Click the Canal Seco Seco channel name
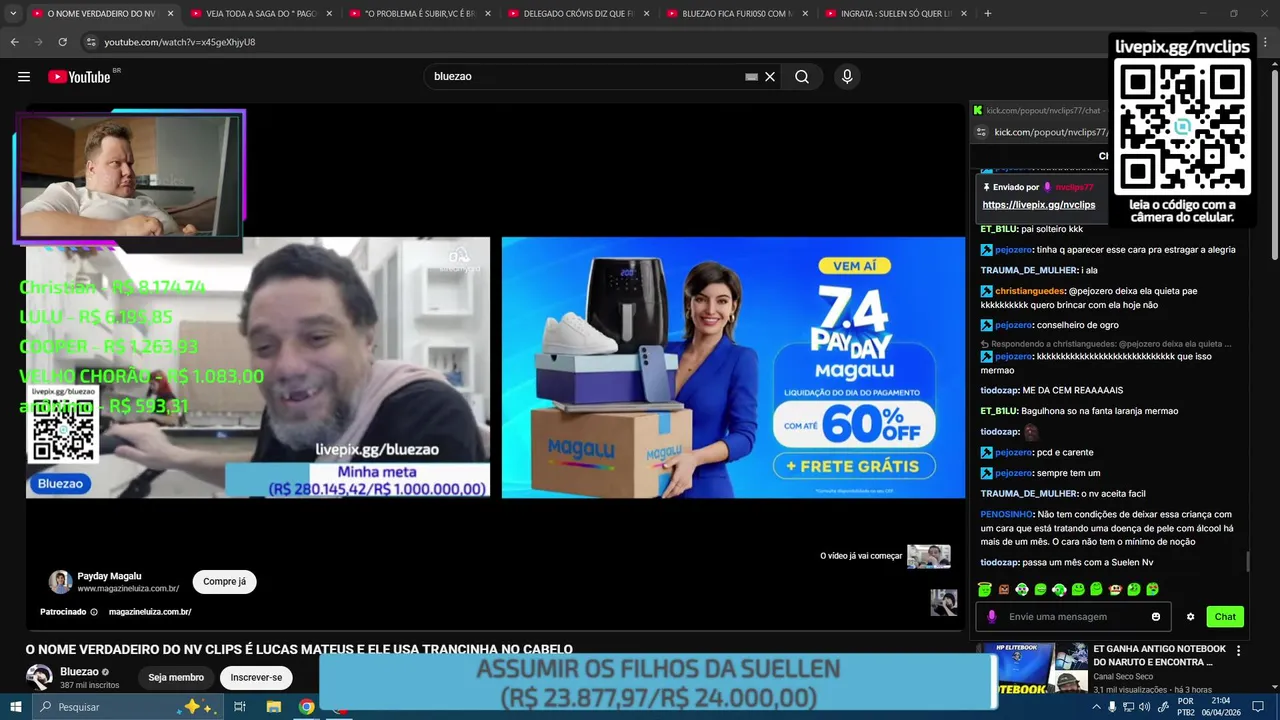The height and width of the screenshot is (720, 1280). click(x=1123, y=677)
